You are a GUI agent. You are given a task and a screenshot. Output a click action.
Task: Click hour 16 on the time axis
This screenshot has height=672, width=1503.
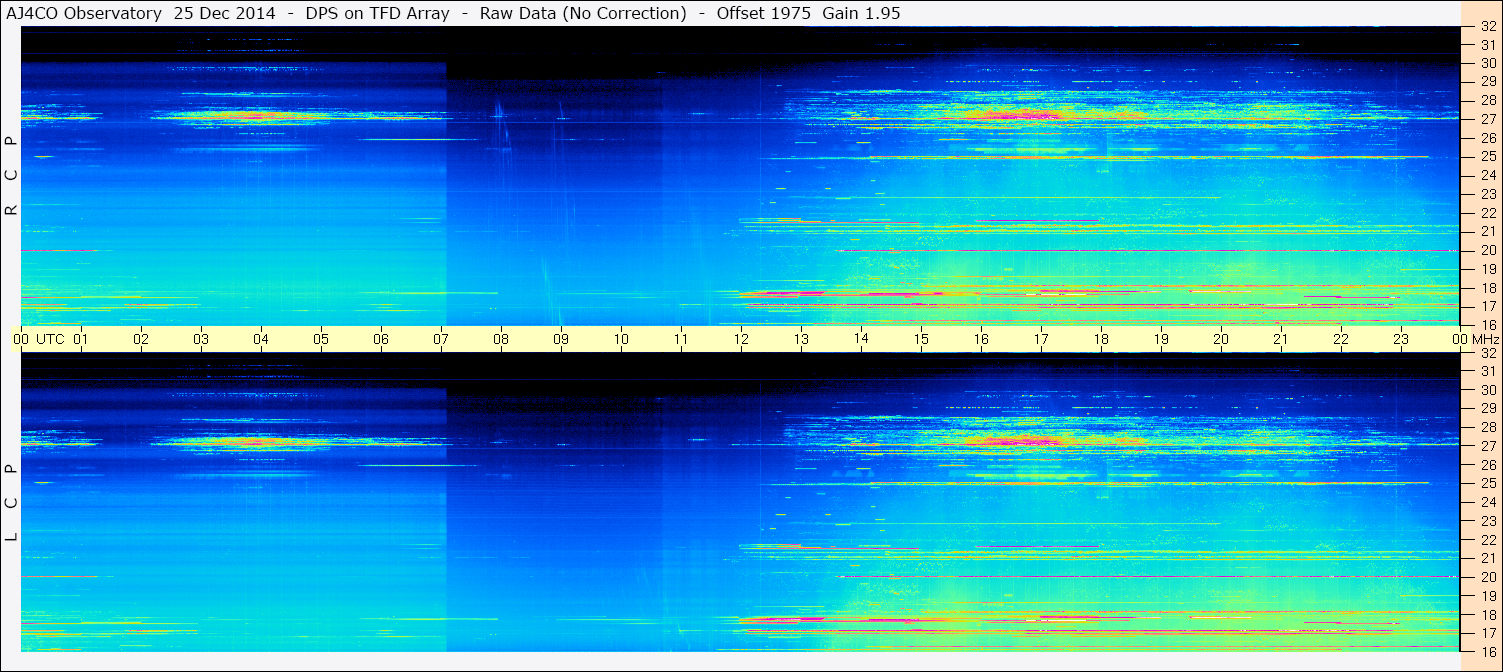click(x=981, y=339)
